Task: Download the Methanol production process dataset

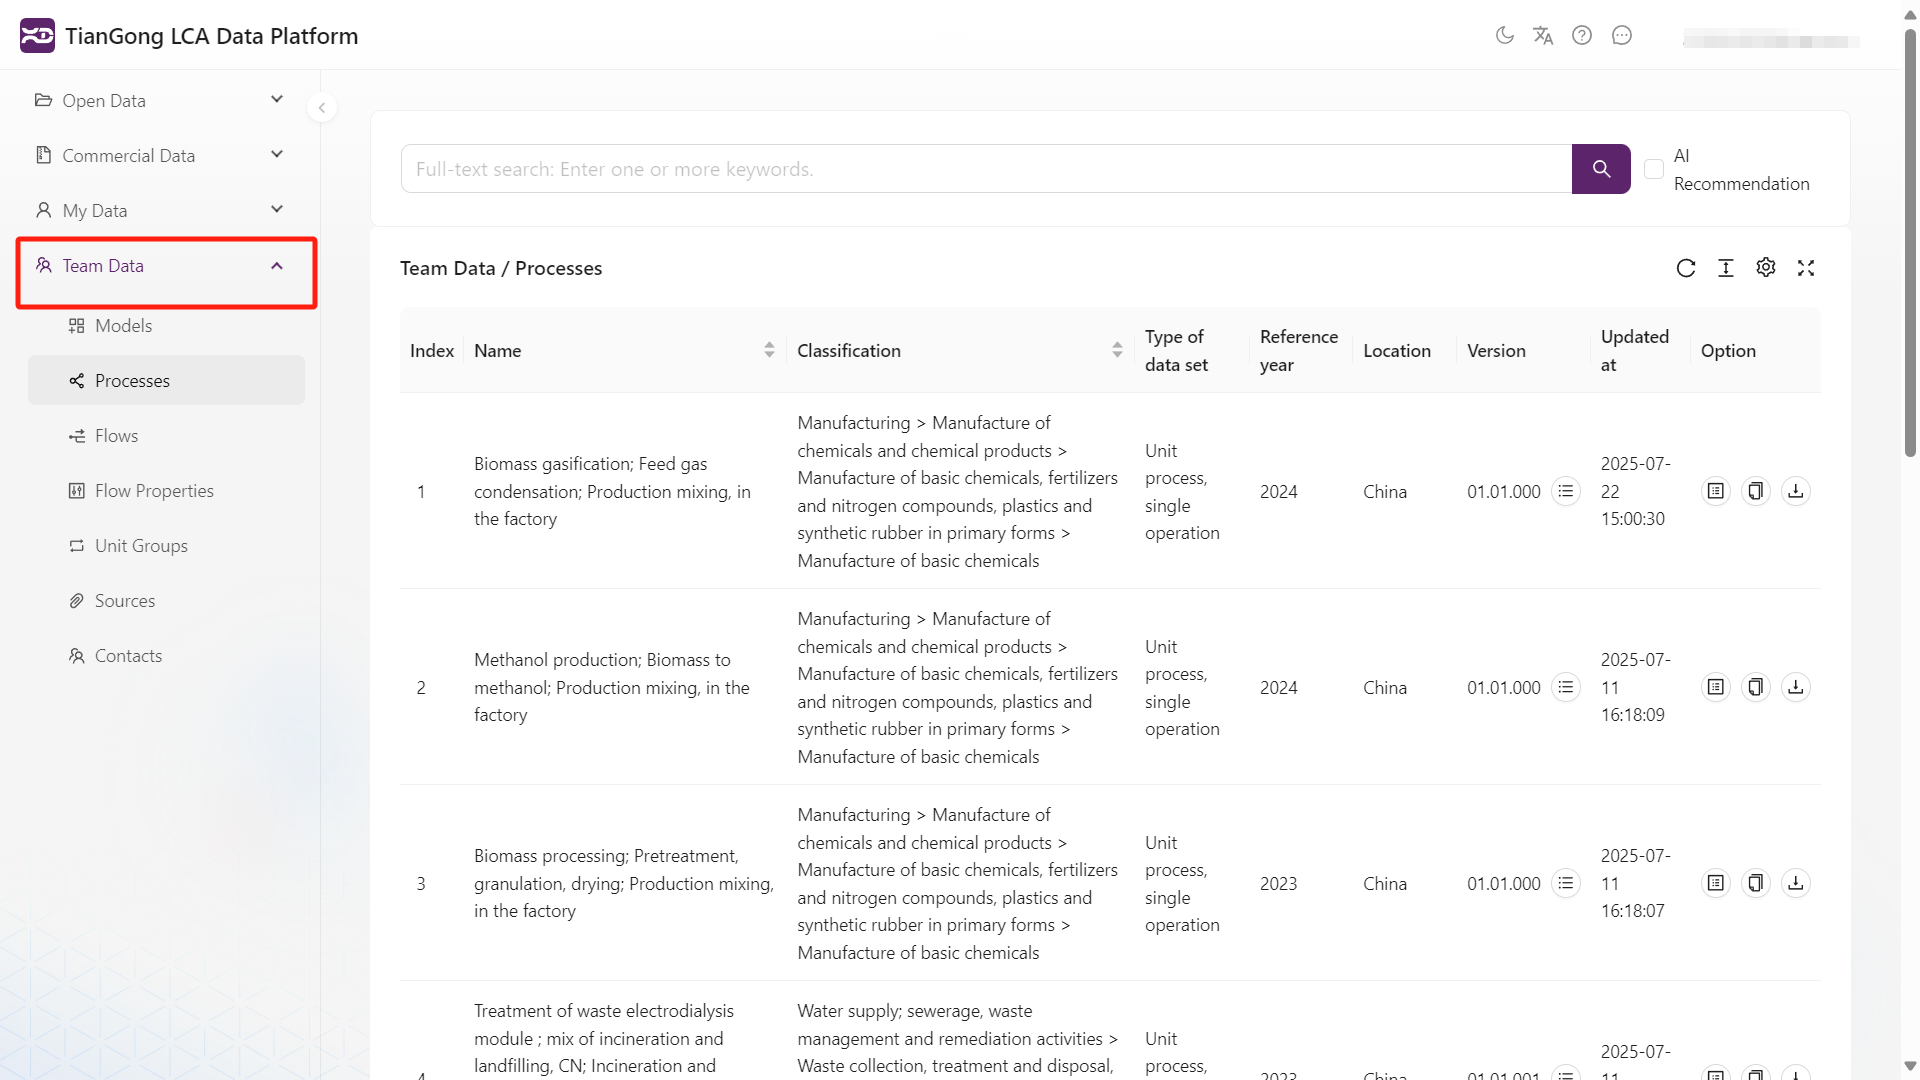Action: [x=1796, y=687]
